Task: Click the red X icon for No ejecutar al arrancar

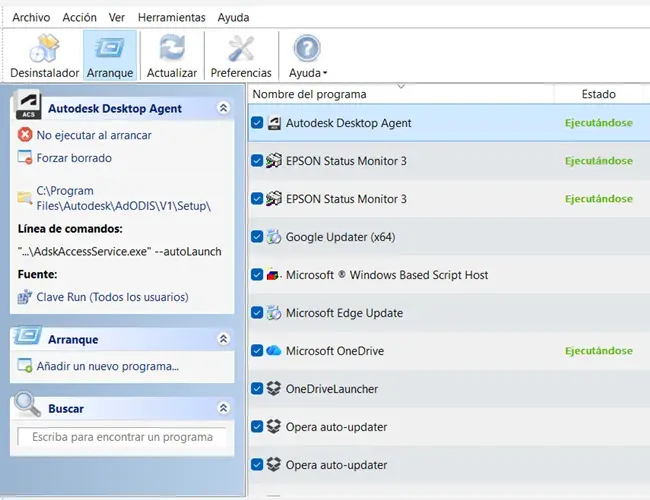Action: [x=25, y=135]
